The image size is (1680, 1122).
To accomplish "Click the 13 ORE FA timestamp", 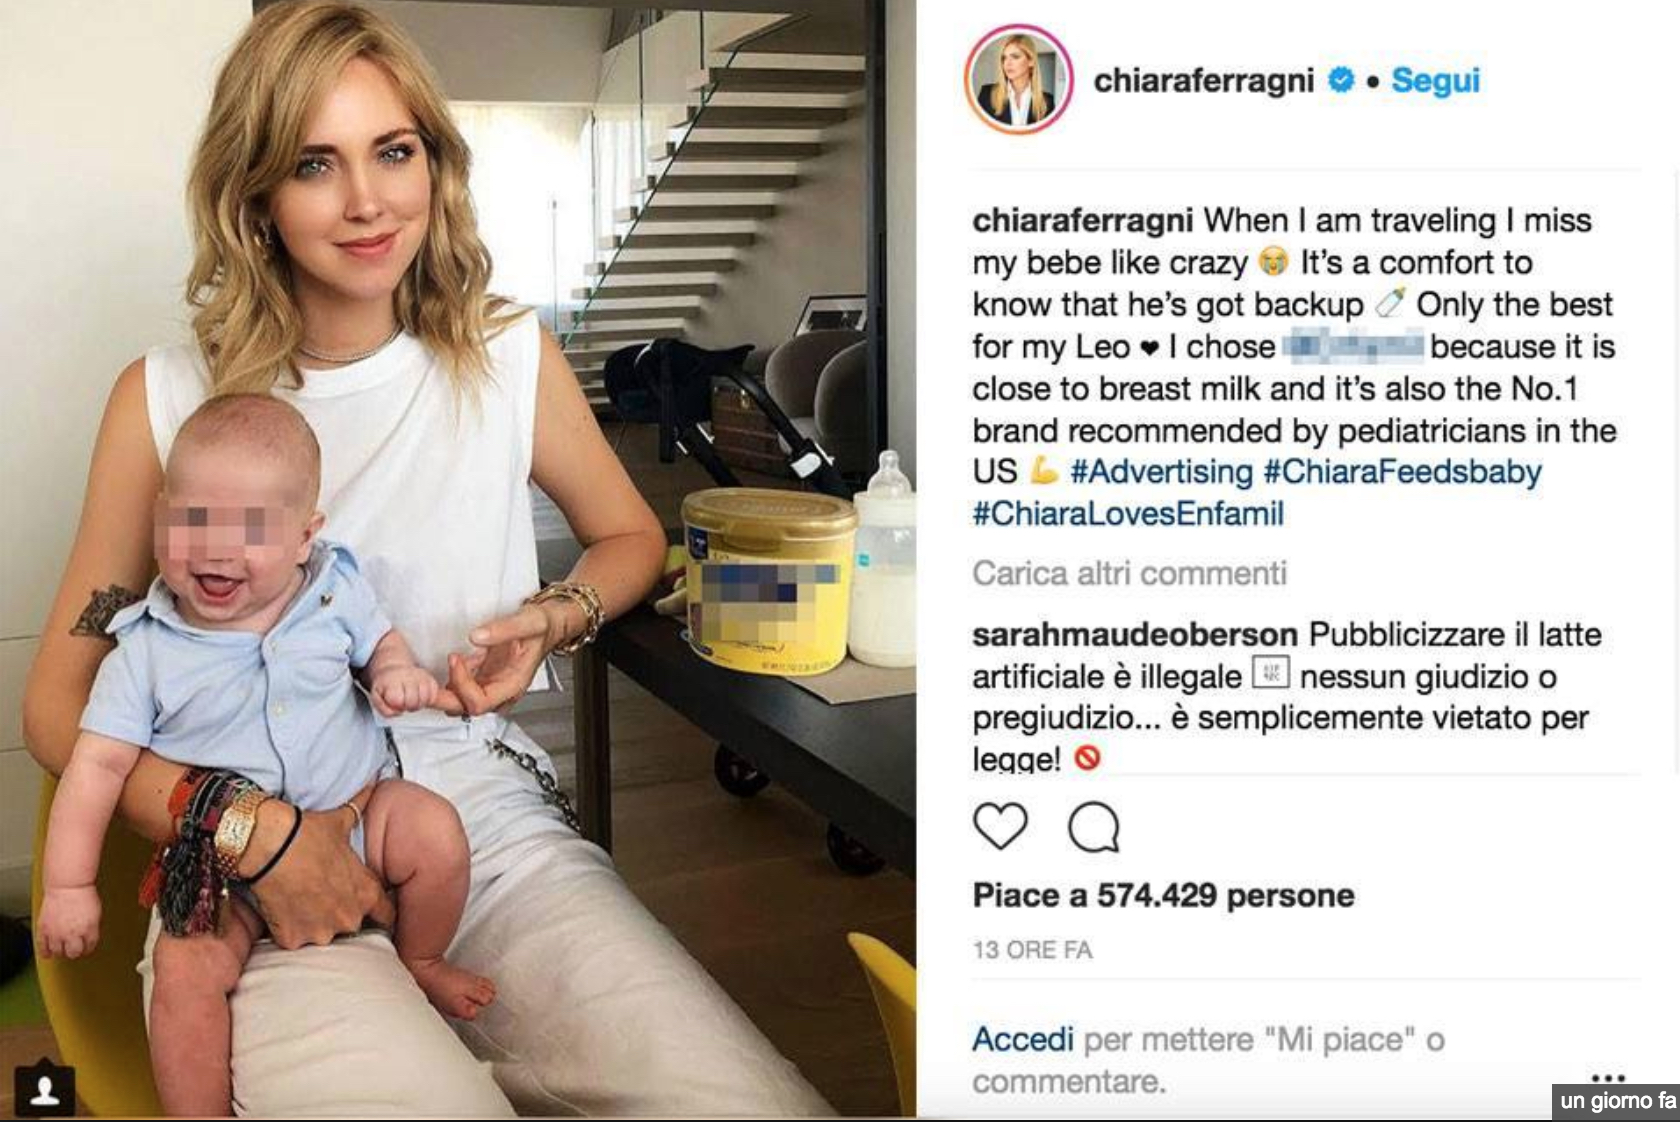I will (x=1032, y=950).
